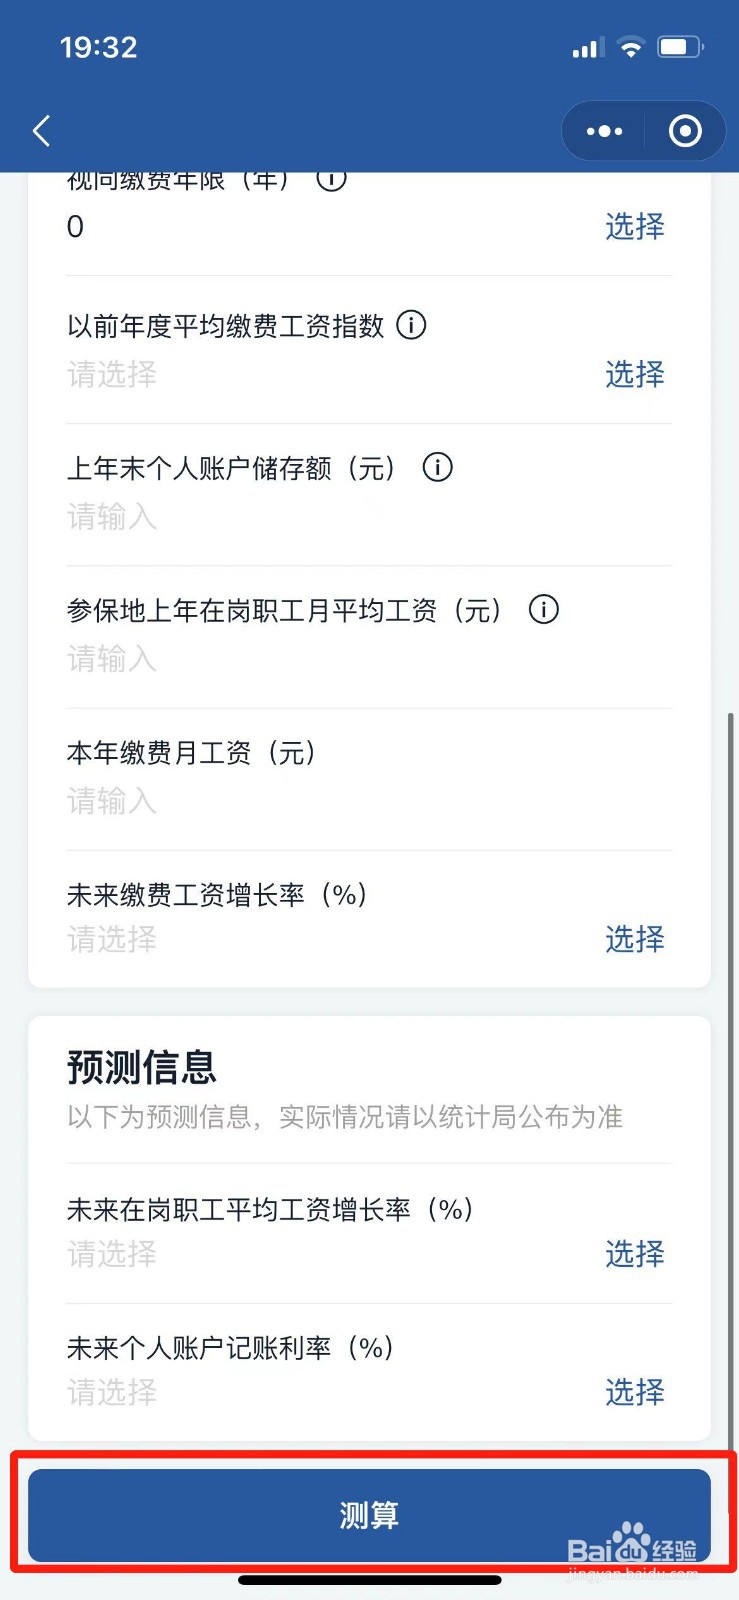739x1600 pixels.
Task: Tap the info icon beside 视同缴费年限
Action: (331, 180)
